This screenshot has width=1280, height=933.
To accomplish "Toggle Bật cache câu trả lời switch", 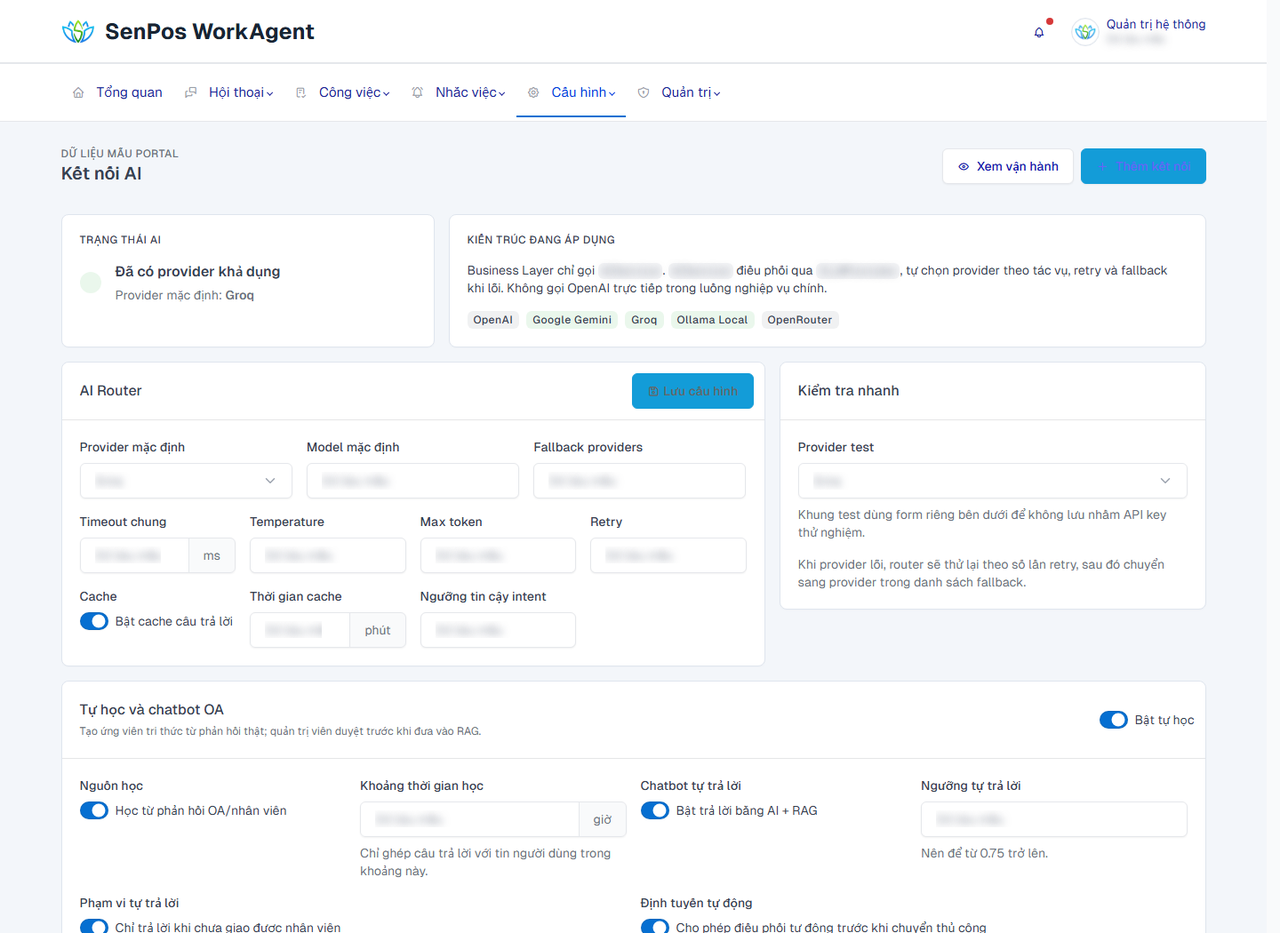I will 94,621.
